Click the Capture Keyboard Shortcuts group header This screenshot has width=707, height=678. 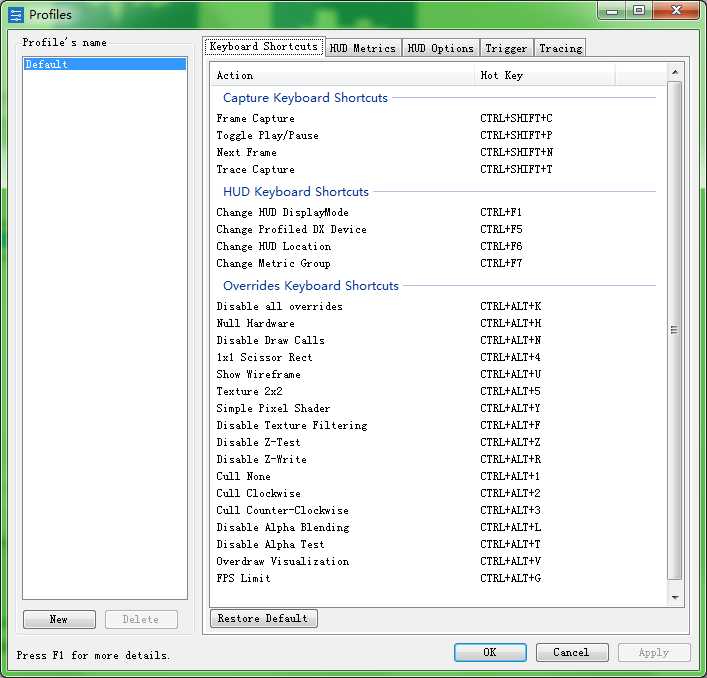(305, 98)
